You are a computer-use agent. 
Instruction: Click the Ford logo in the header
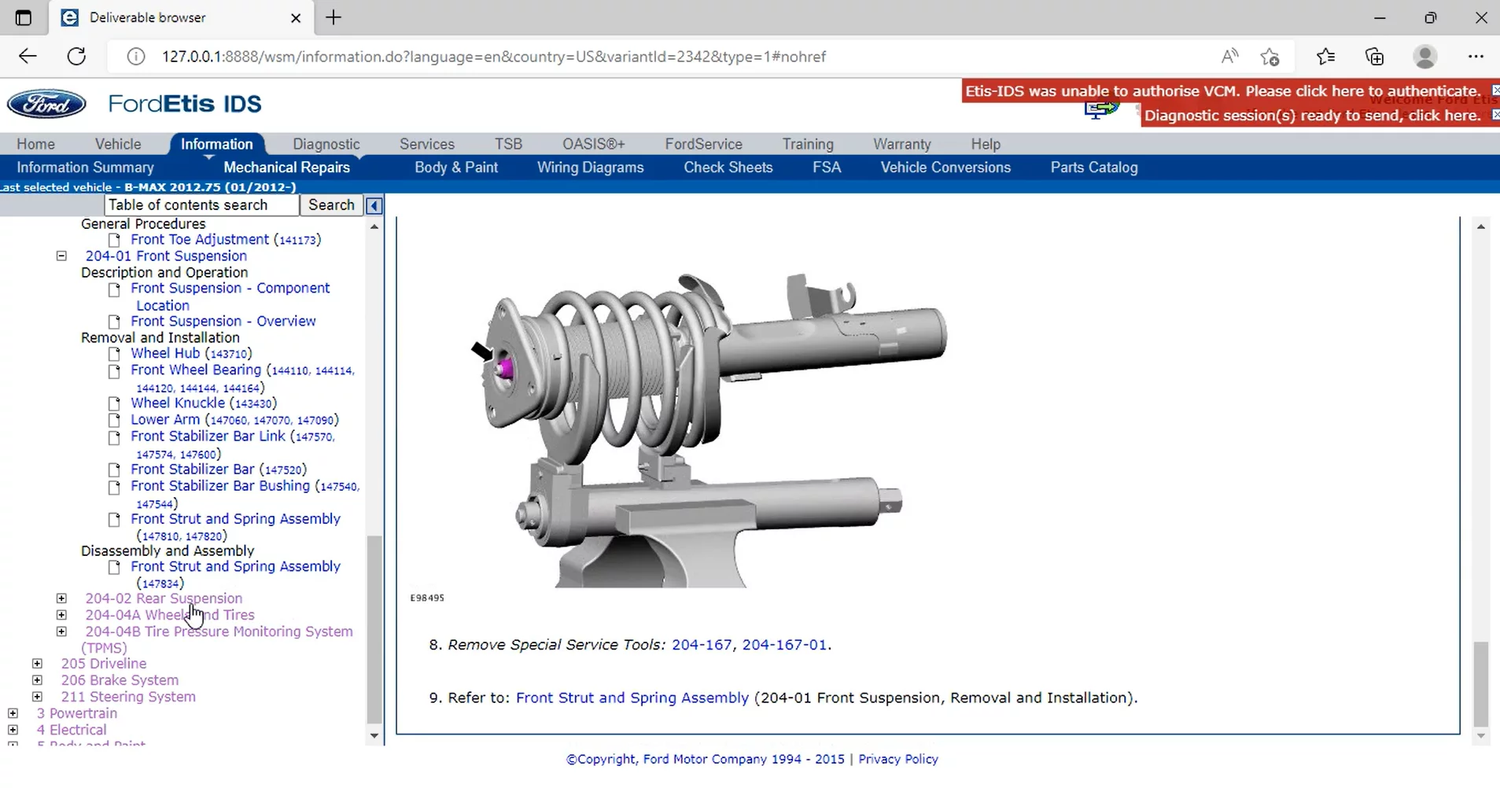click(x=46, y=104)
